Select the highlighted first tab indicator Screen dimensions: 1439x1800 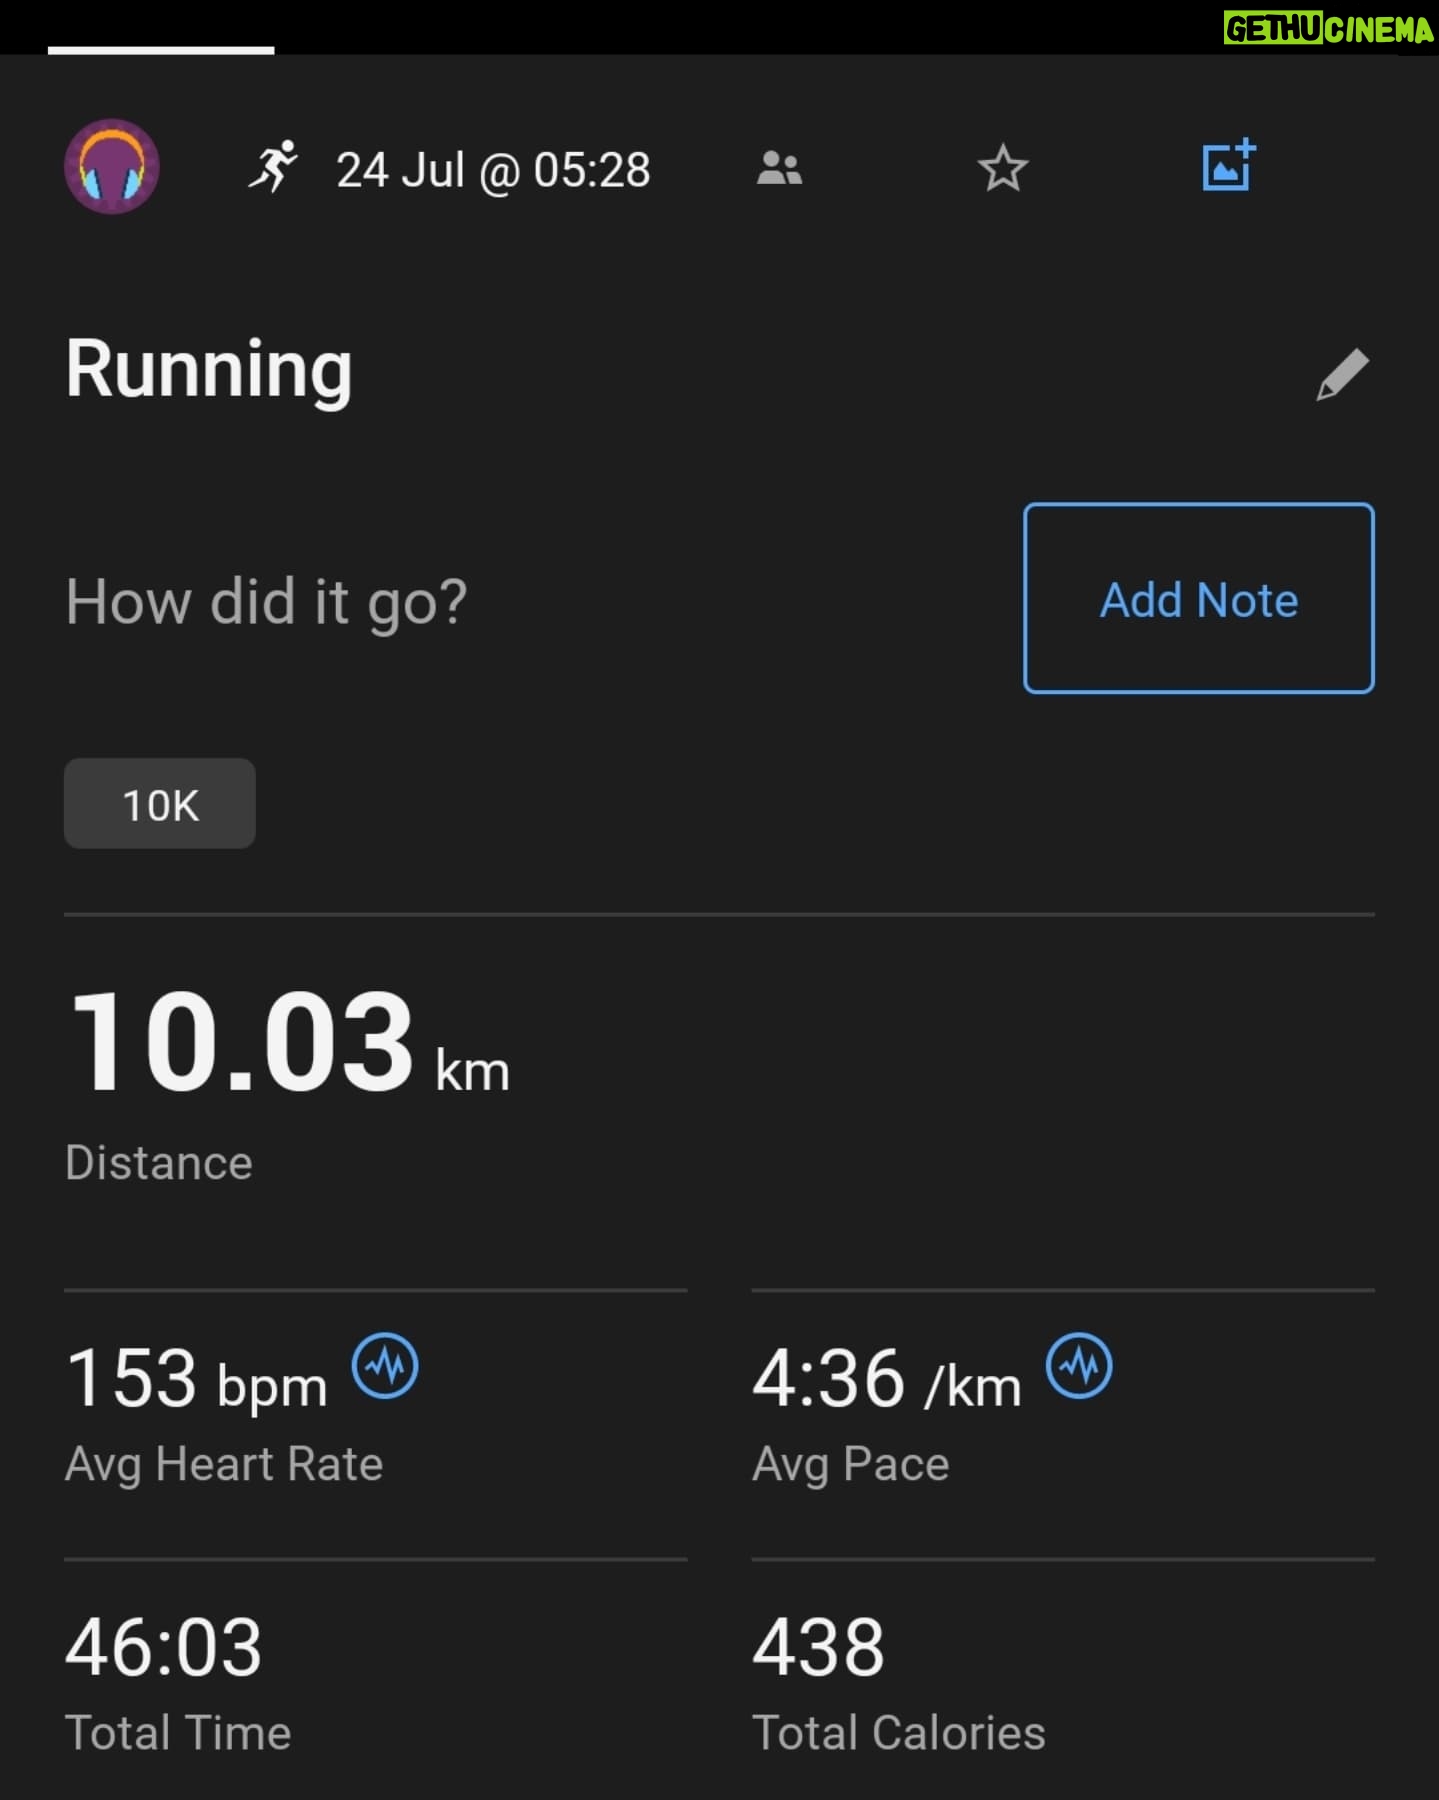point(161,50)
